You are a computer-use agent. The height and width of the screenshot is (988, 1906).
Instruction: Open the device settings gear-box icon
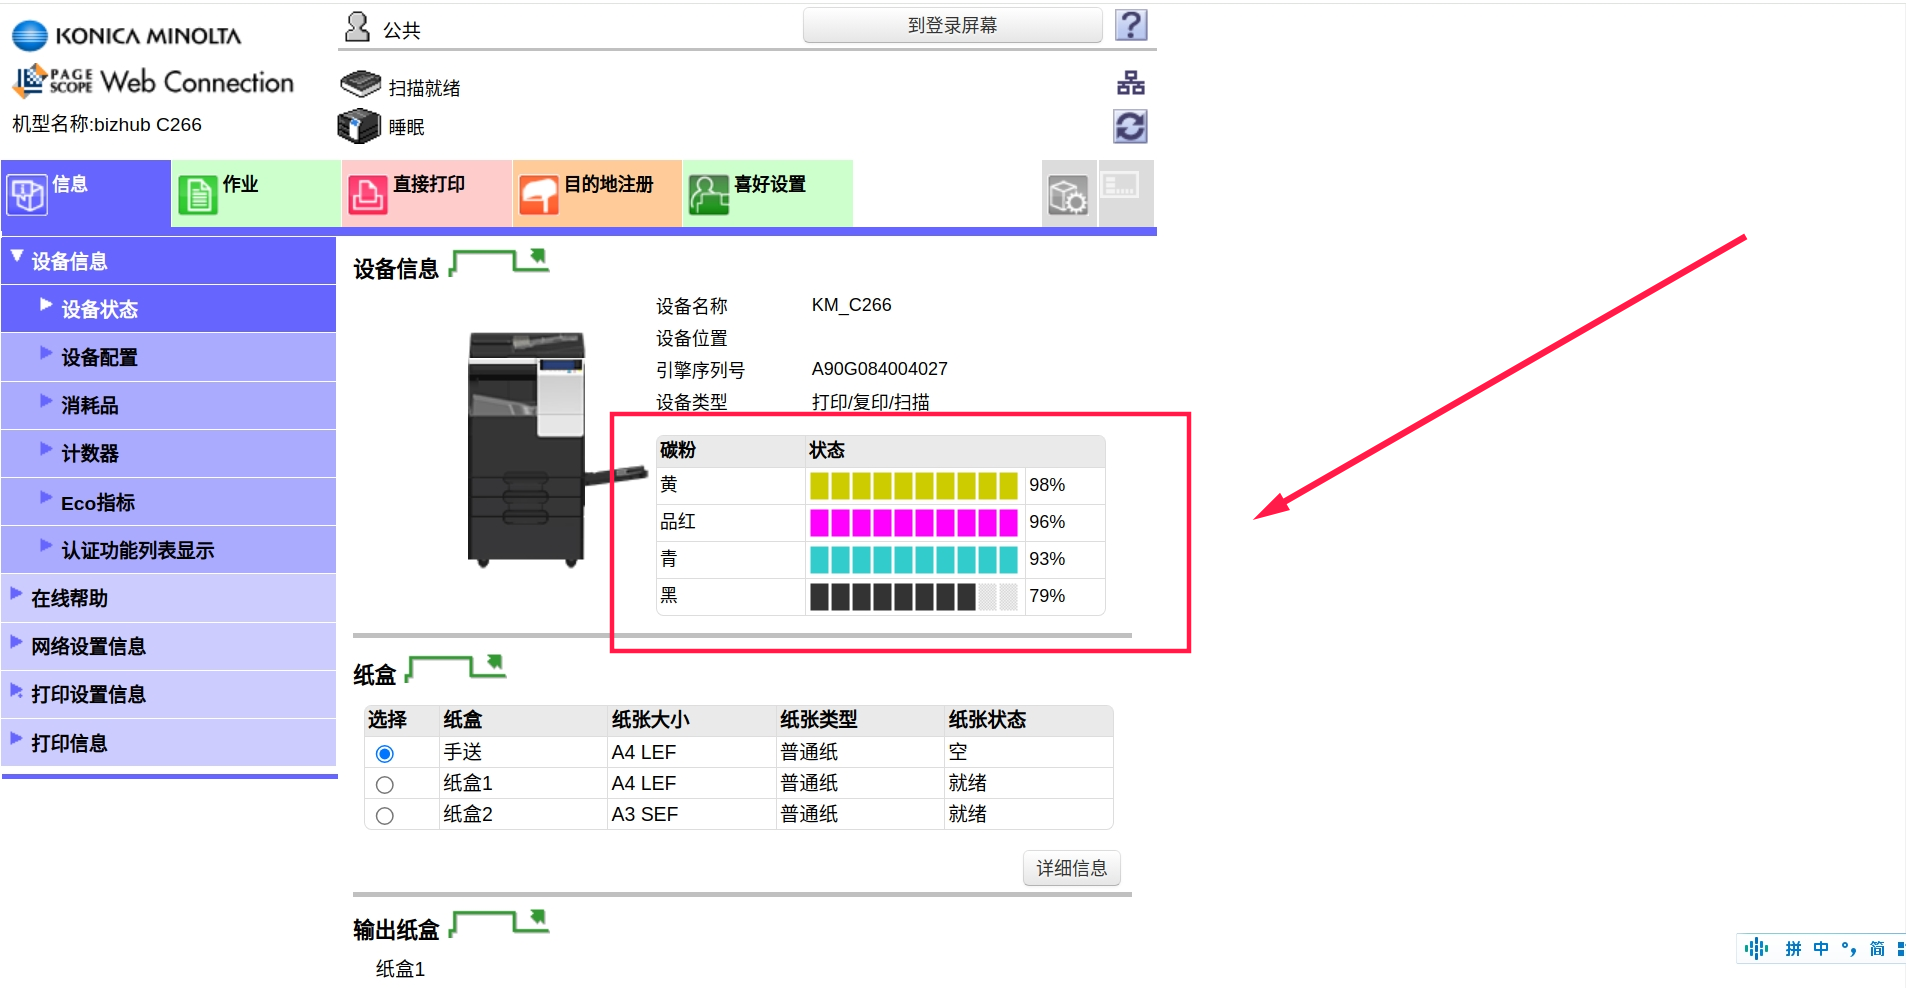[1068, 195]
